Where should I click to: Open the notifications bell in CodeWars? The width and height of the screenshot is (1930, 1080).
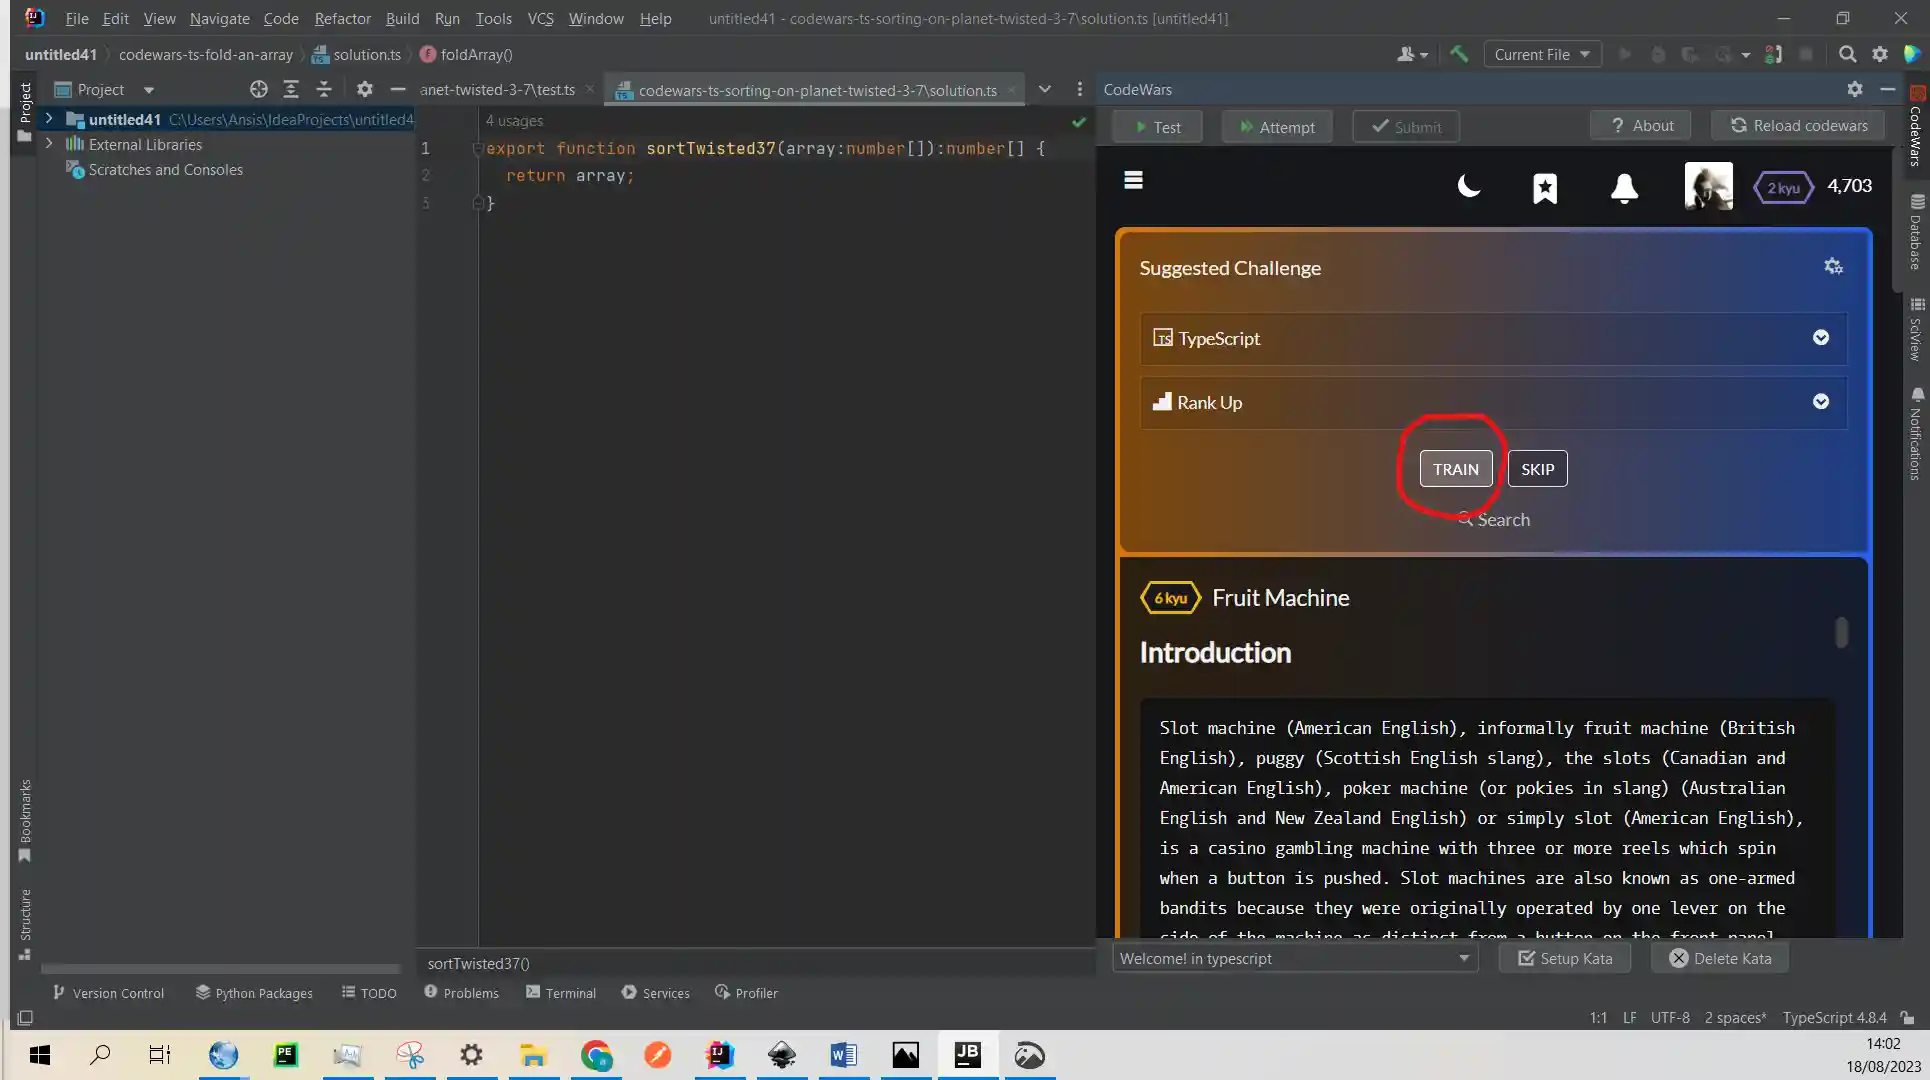1624,188
